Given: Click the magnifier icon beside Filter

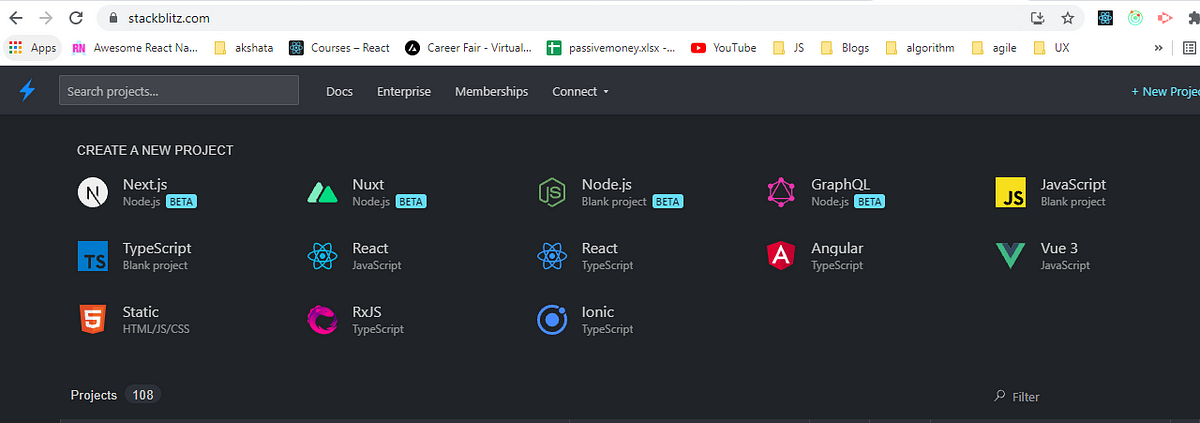Looking at the screenshot, I should (x=1000, y=396).
